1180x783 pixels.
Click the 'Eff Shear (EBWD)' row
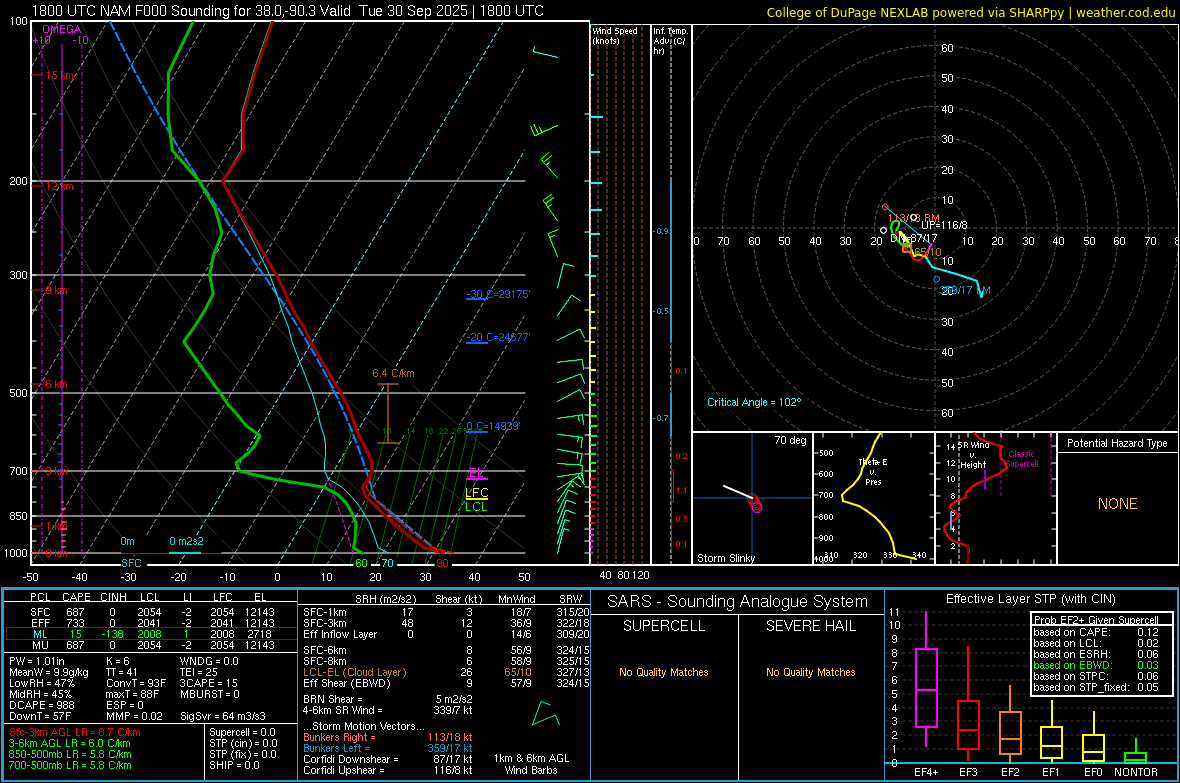[x=446, y=683]
